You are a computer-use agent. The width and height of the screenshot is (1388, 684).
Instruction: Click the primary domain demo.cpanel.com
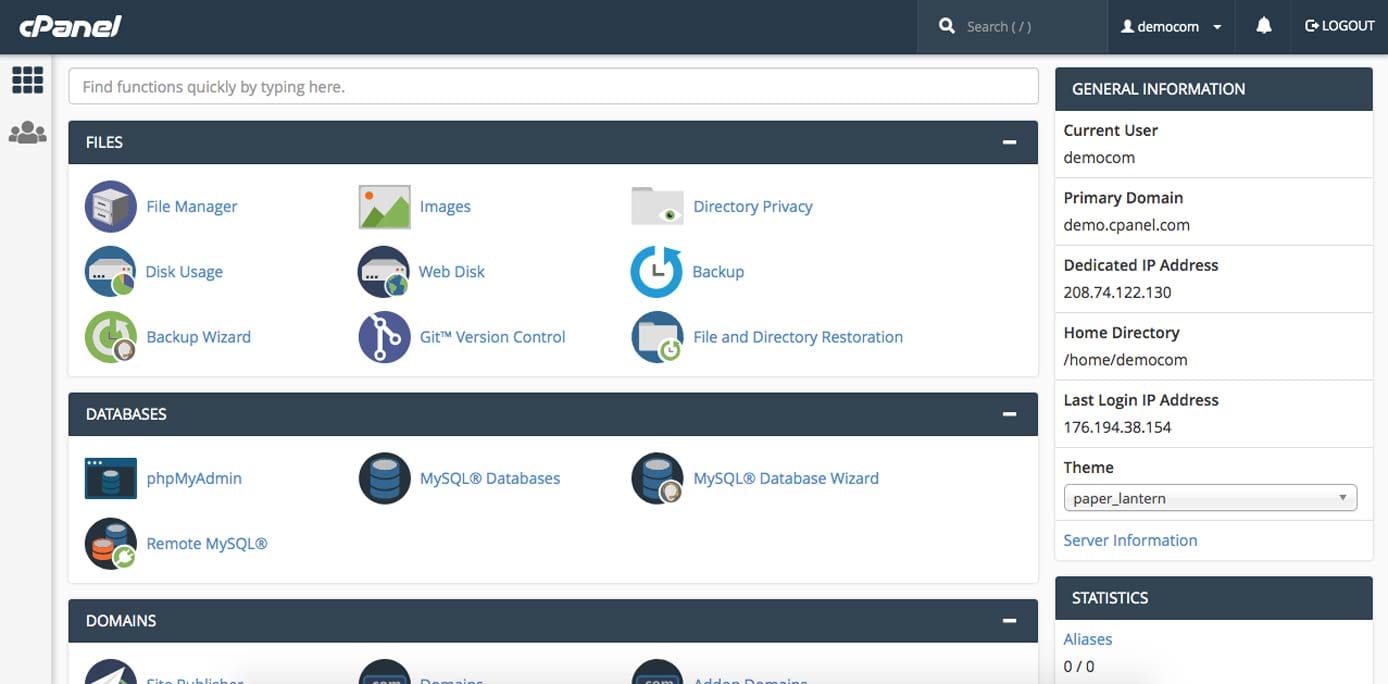click(1126, 225)
